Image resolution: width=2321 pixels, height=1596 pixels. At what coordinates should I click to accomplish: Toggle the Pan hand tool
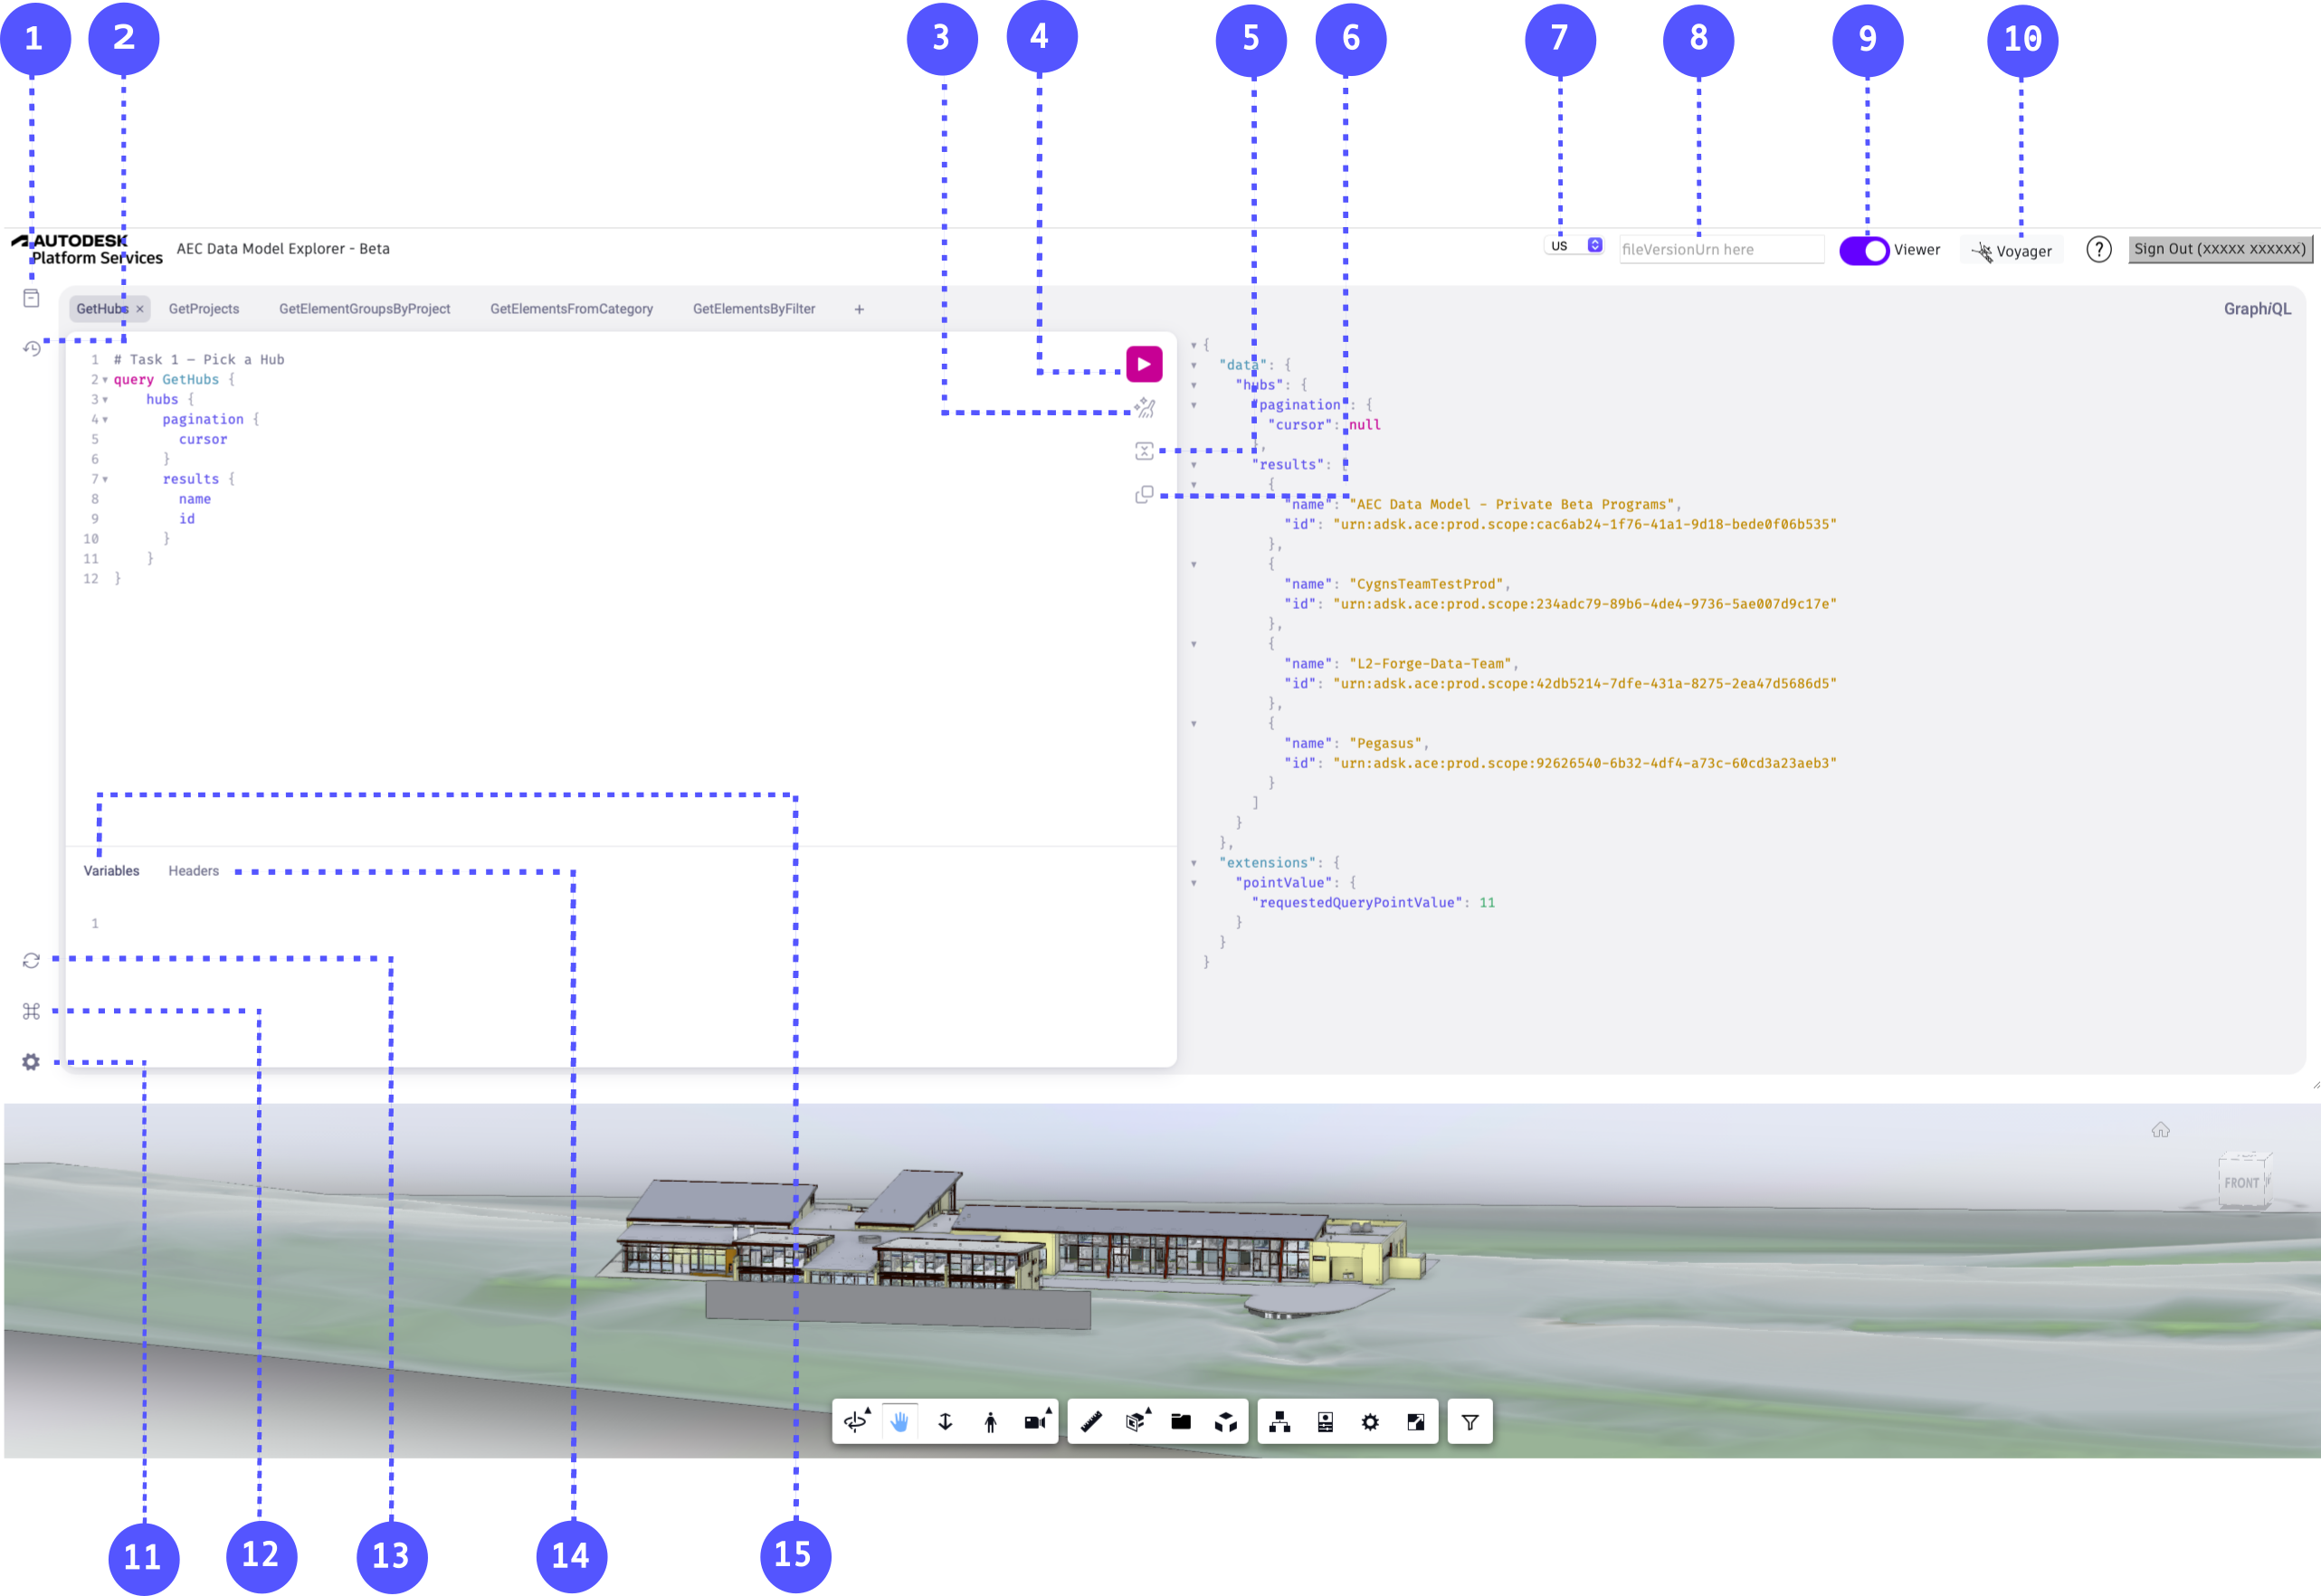coord(899,1421)
